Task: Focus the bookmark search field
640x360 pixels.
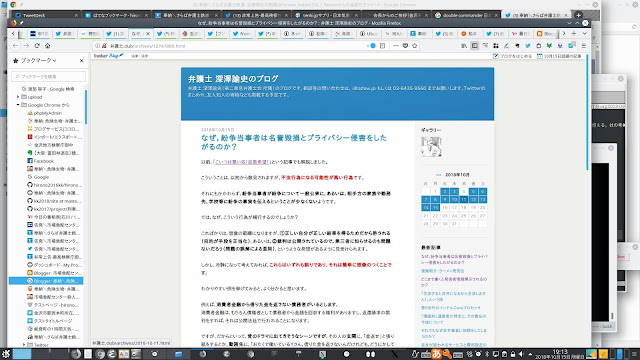Action: (x=49, y=76)
